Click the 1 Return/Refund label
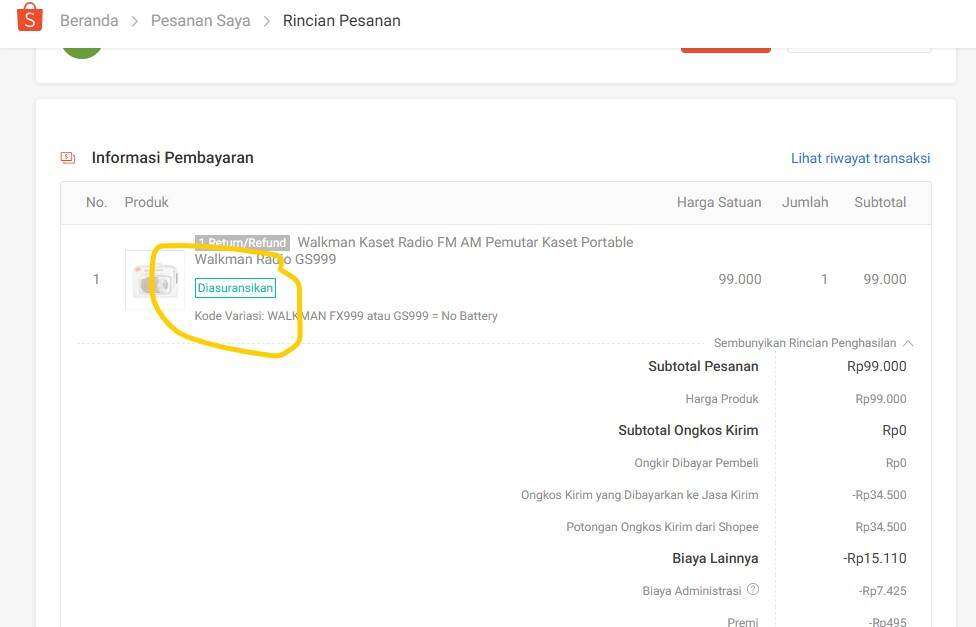976x627 pixels. [x=242, y=243]
